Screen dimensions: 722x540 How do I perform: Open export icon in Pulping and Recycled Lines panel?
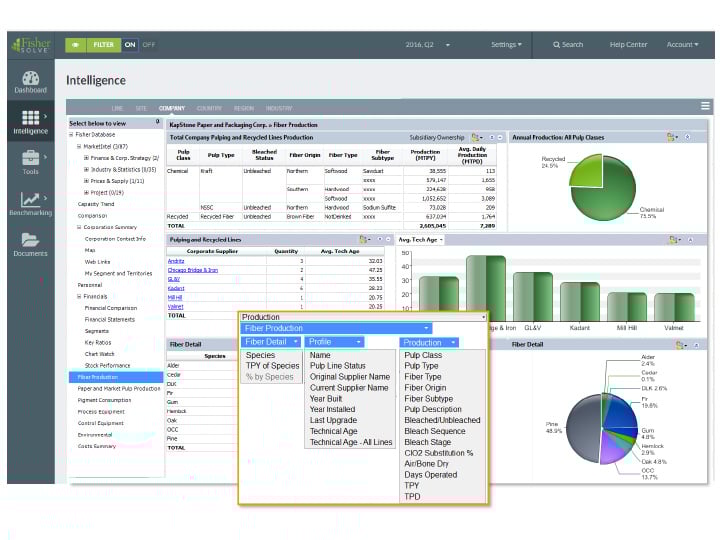[x=365, y=239]
